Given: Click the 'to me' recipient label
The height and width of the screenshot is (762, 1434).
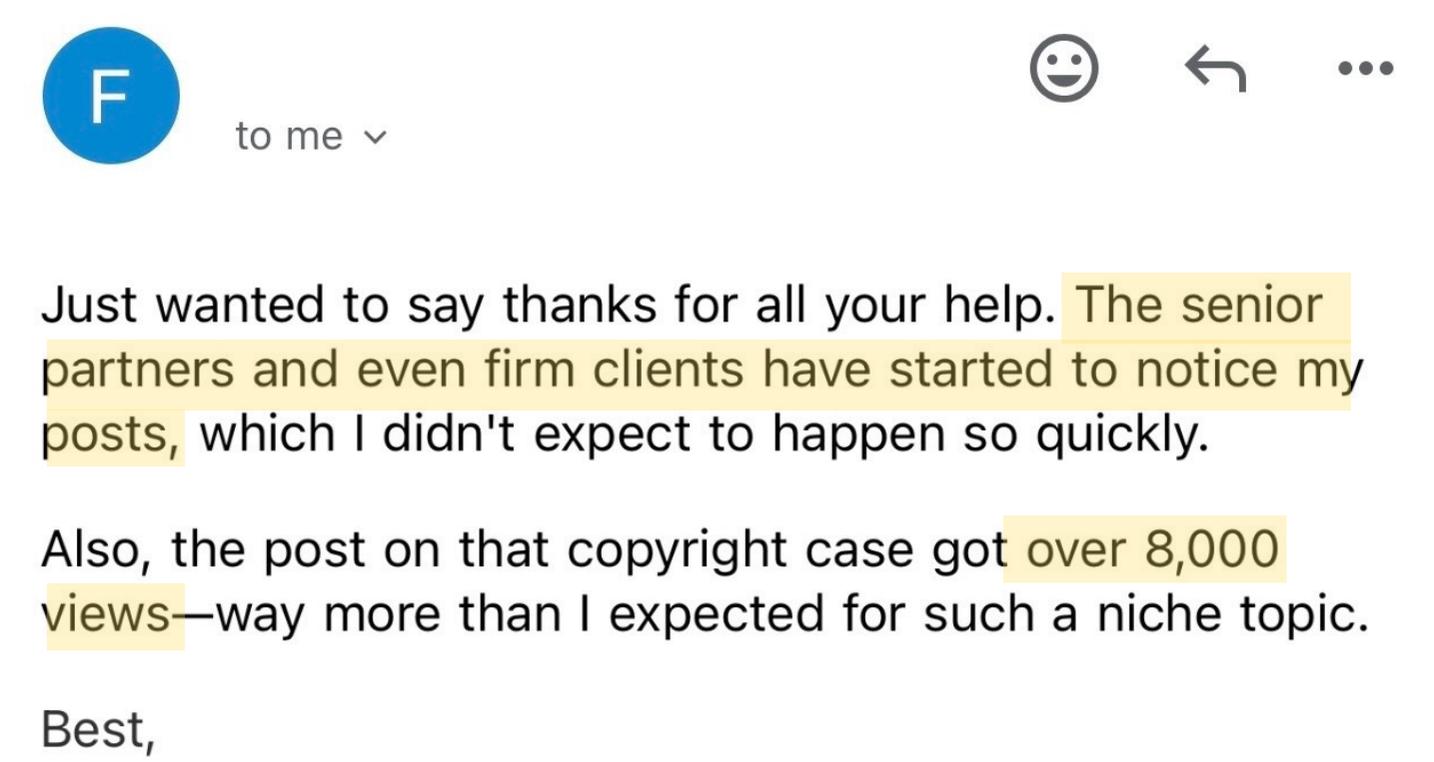Looking at the screenshot, I should click(x=289, y=137).
